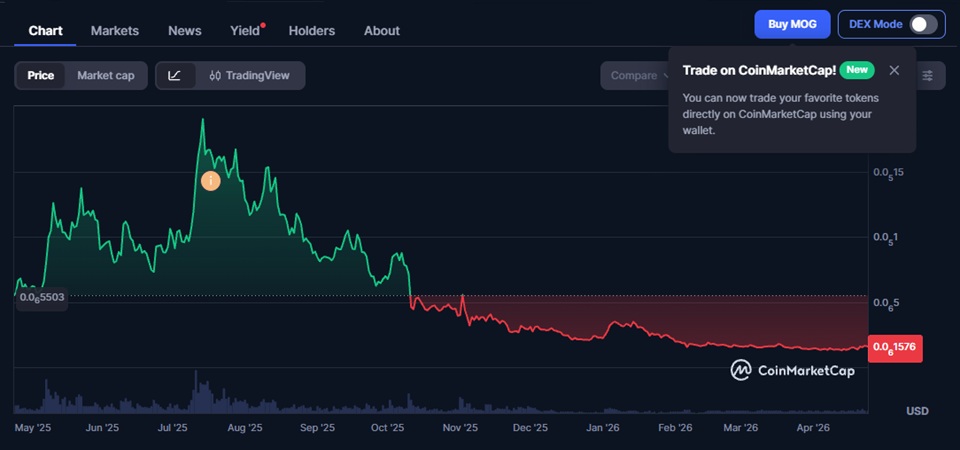This screenshot has height=450, width=960.
Task: Open the Holders tab
Action: pyautogui.click(x=312, y=31)
